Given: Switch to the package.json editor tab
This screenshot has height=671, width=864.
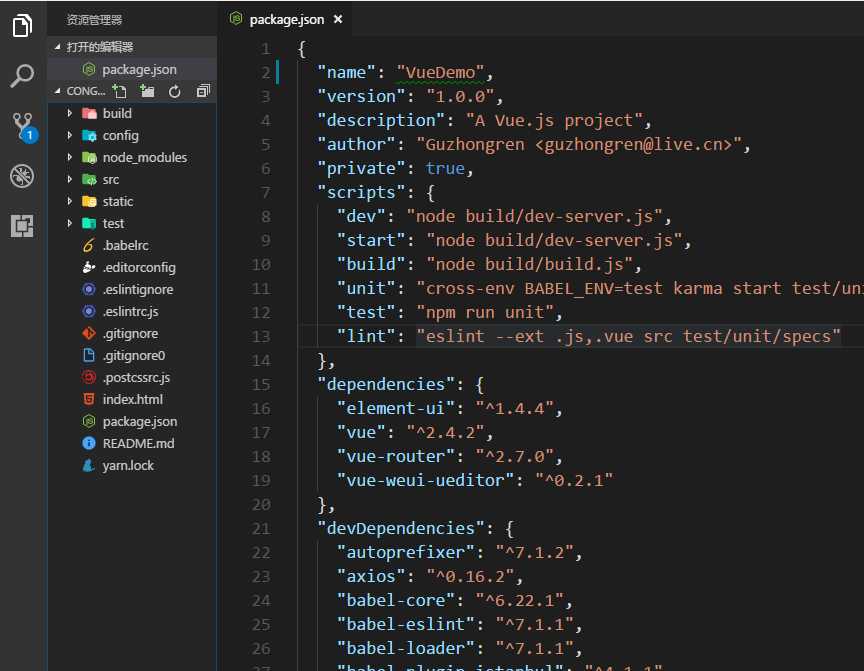Looking at the screenshot, I should tap(286, 19).
